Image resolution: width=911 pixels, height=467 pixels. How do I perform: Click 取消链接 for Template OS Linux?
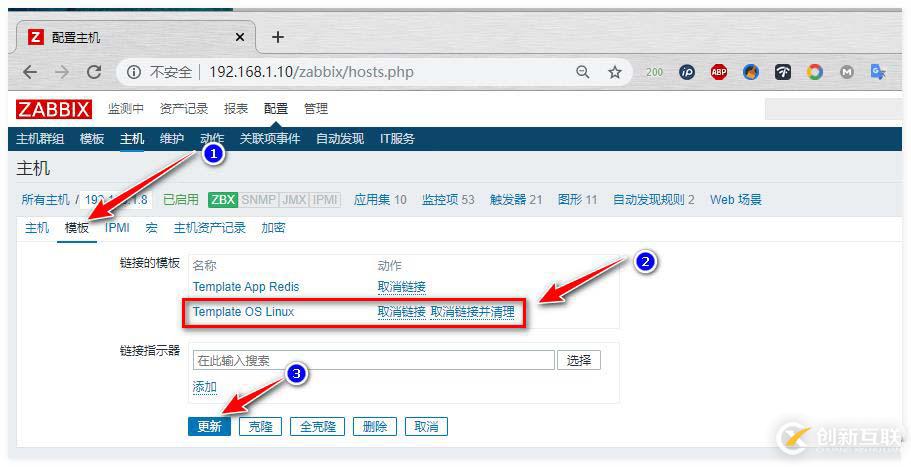[x=401, y=312]
